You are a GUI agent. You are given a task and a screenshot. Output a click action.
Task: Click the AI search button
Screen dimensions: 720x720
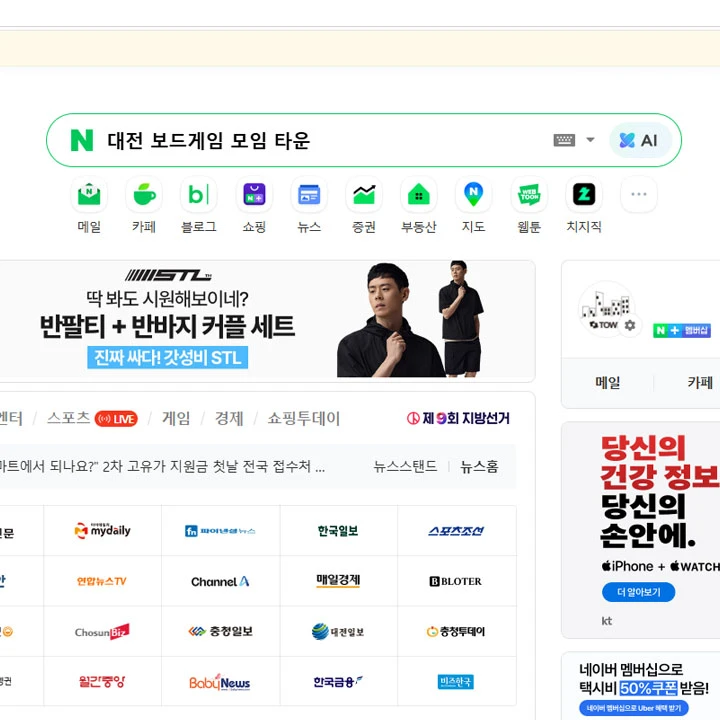[x=640, y=140]
